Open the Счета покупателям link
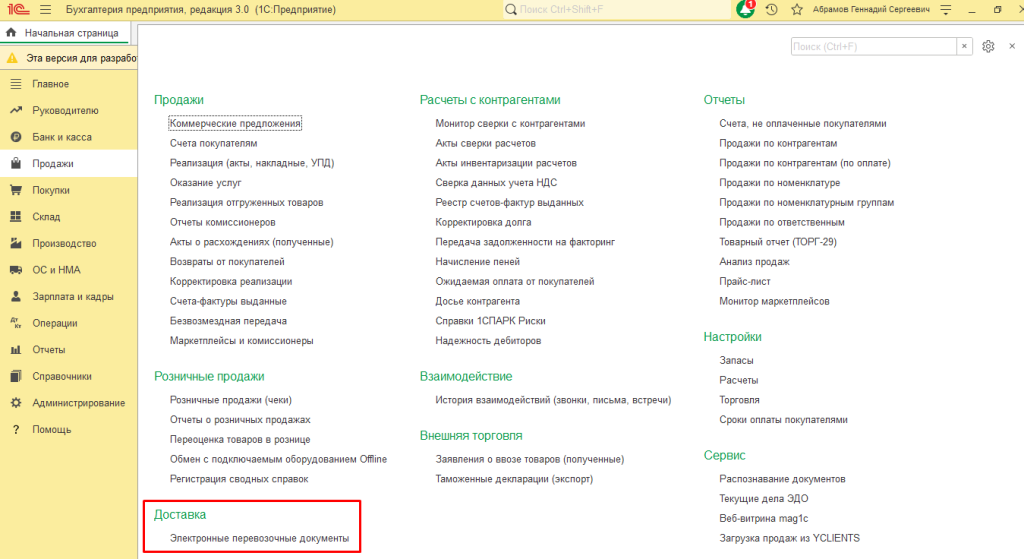 214,143
